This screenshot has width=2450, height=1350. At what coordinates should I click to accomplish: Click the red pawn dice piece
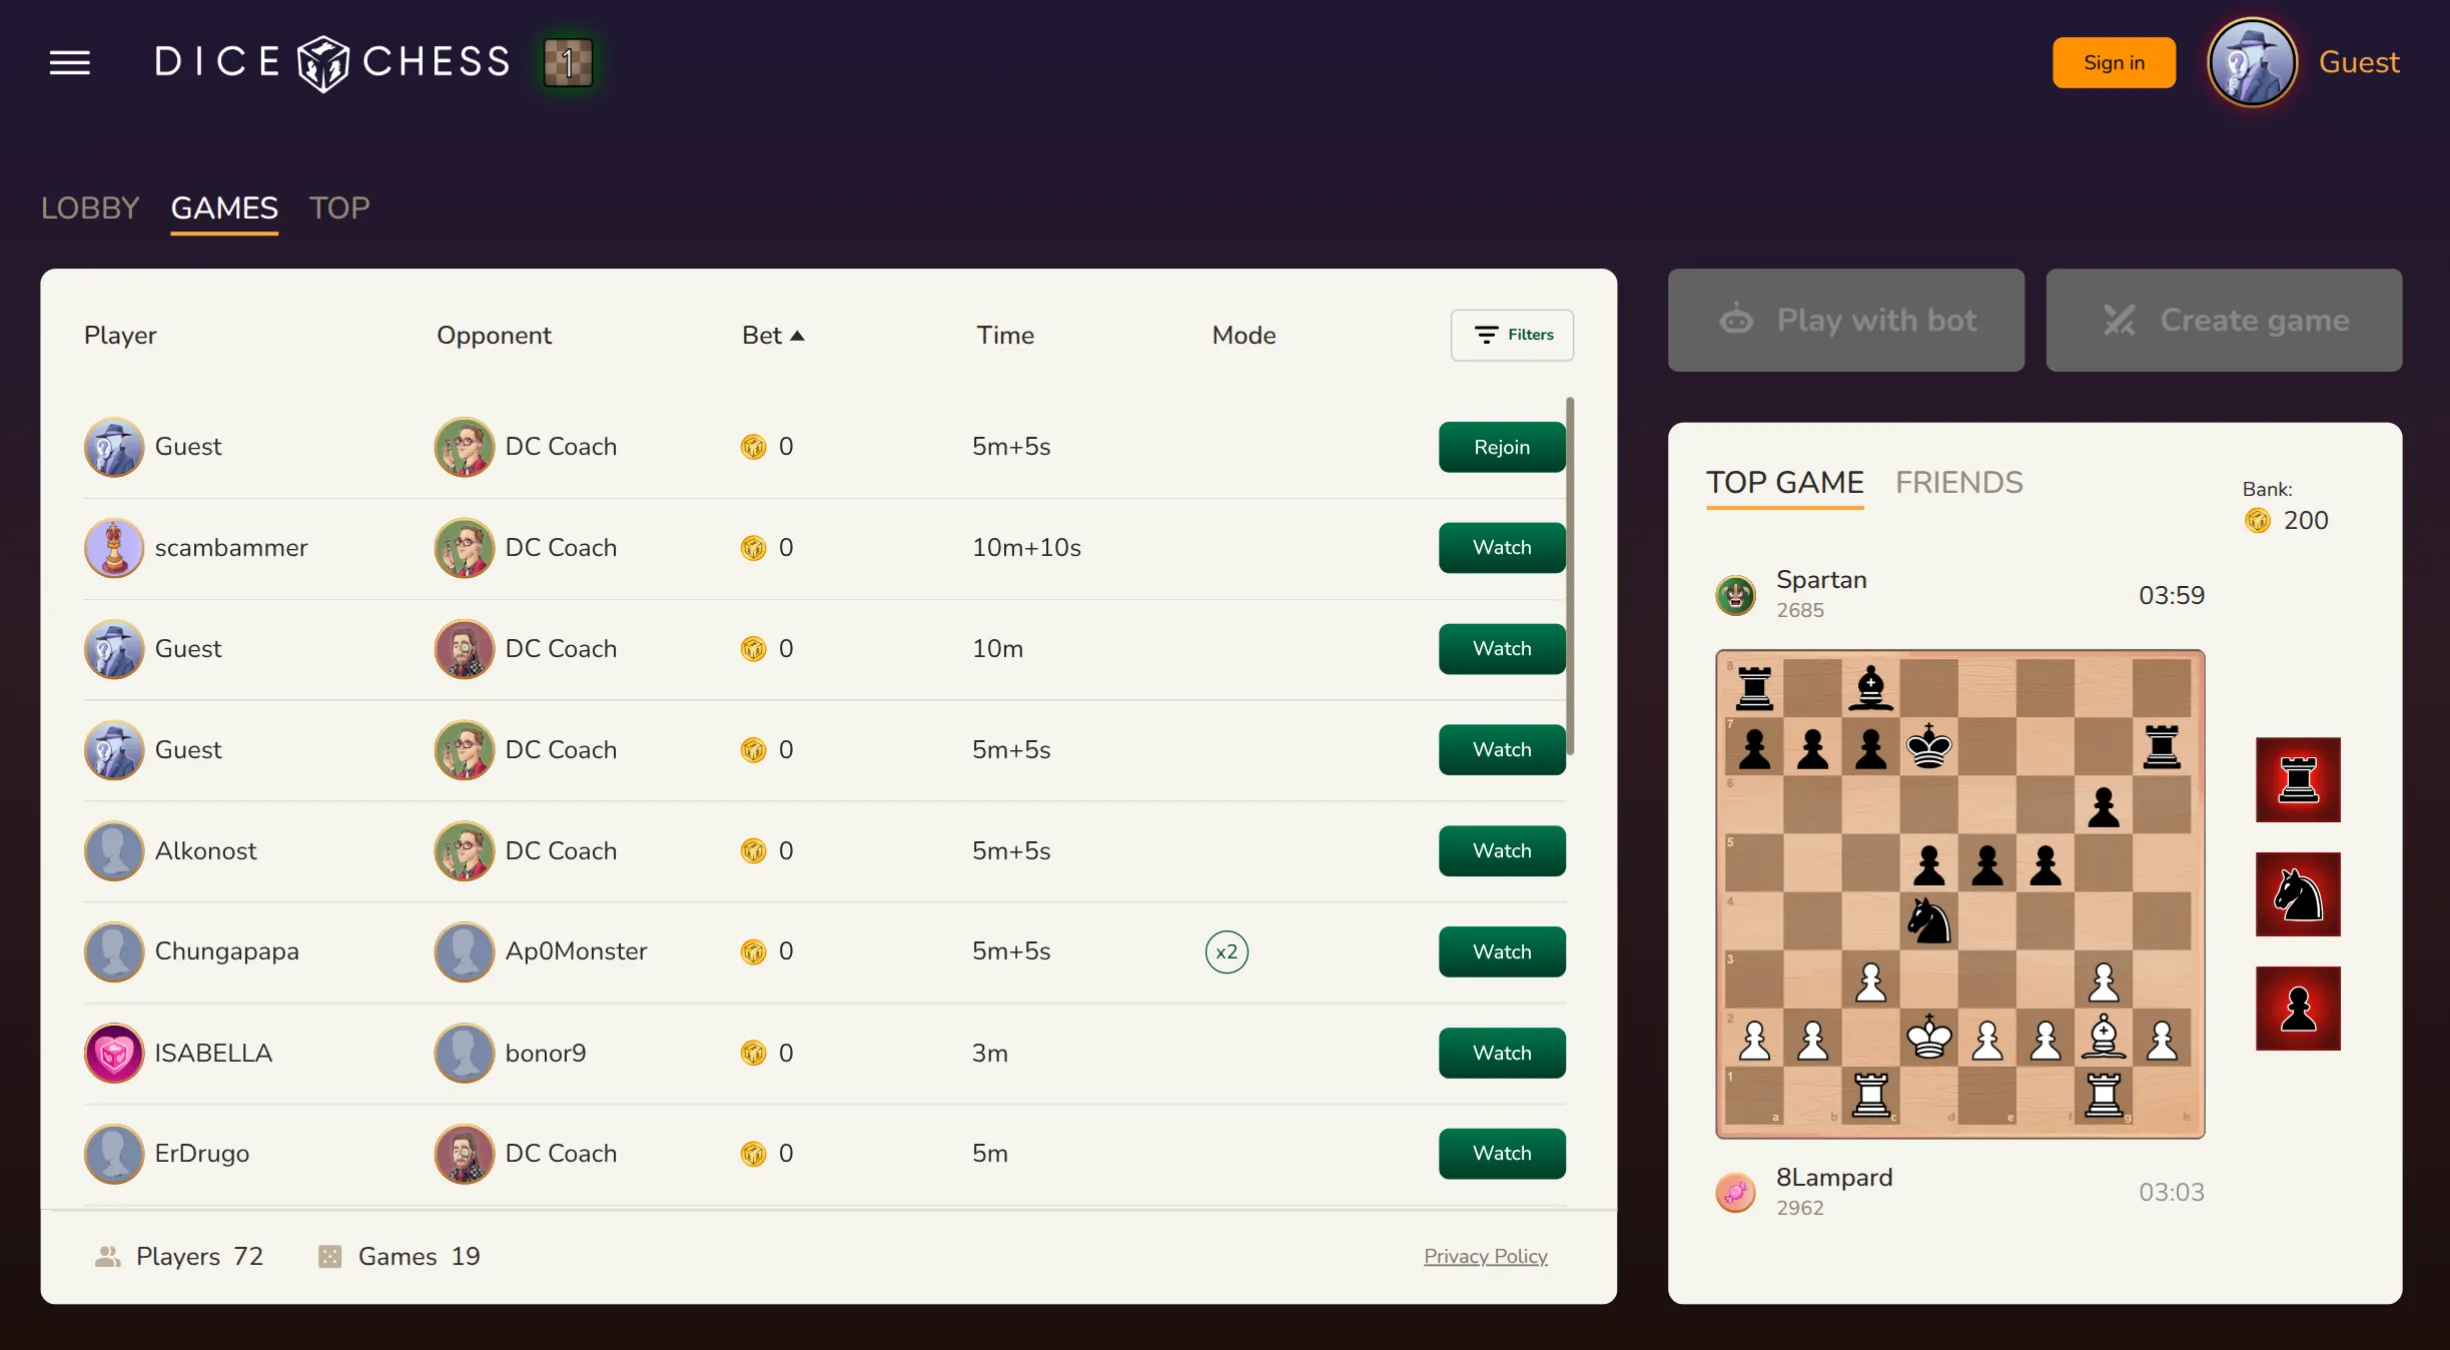click(x=2298, y=1008)
